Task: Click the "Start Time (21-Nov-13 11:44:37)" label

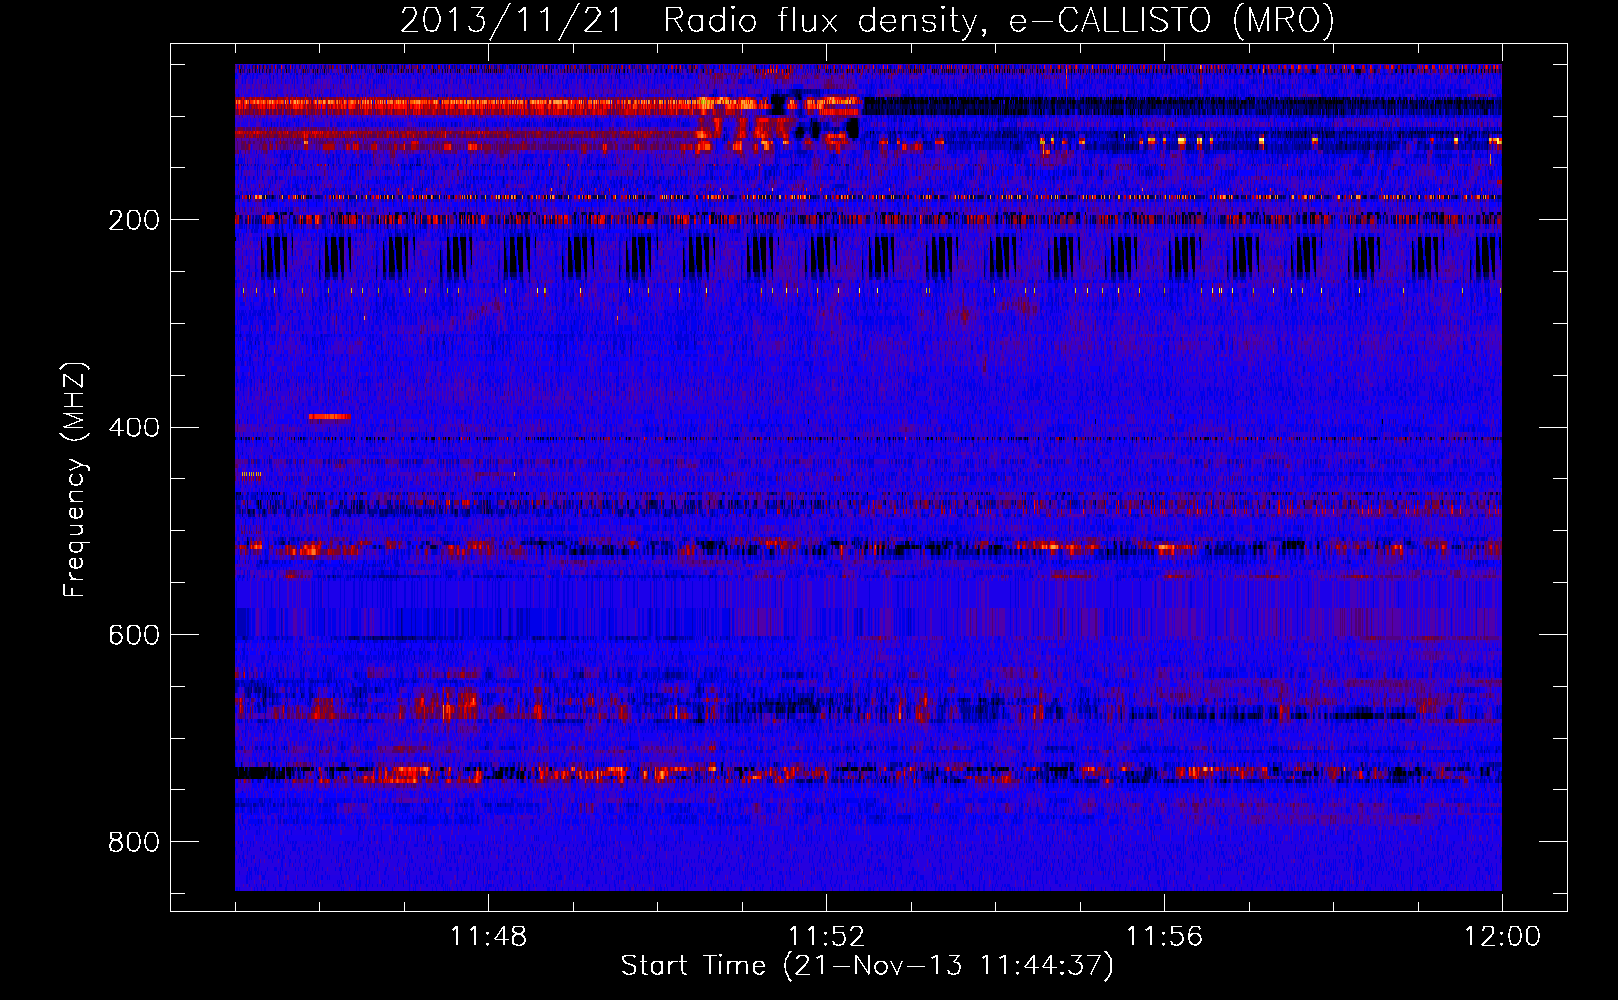Action: coord(867,966)
